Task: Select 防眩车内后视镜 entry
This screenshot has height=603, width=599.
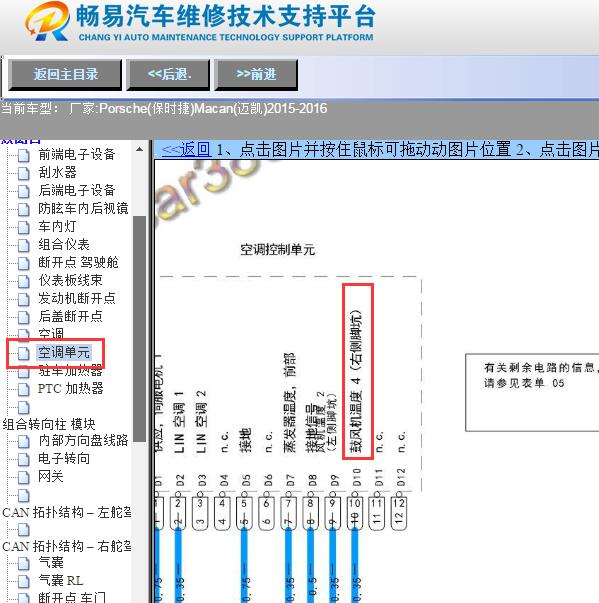Action: [x=83, y=208]
